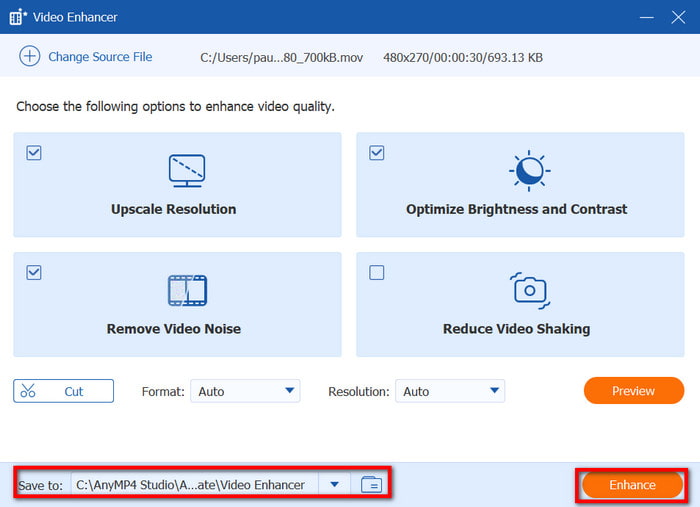Viewport: 700px width, 507px height.
Task: Close the Video Enhancer window
Action: (x=678, y=17)
